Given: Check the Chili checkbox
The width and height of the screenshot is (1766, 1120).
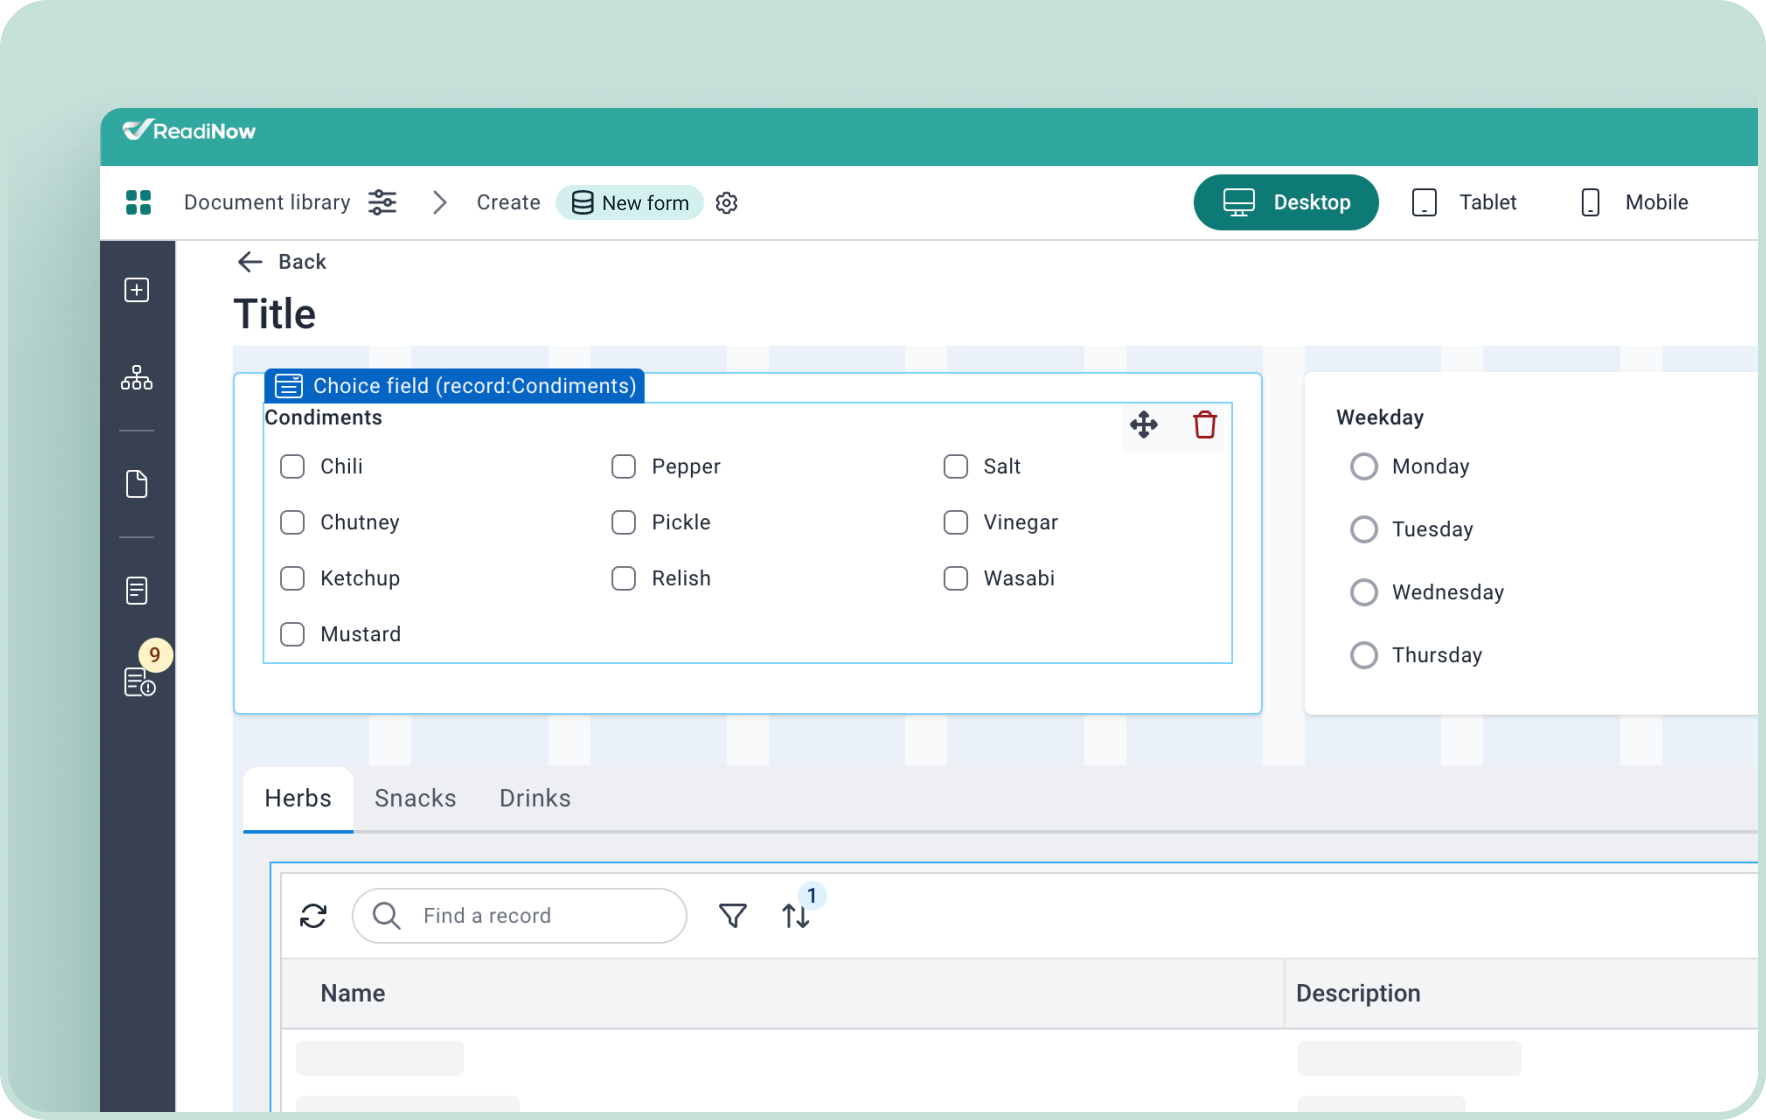Looking at the screenshot, I should point(292,467).
